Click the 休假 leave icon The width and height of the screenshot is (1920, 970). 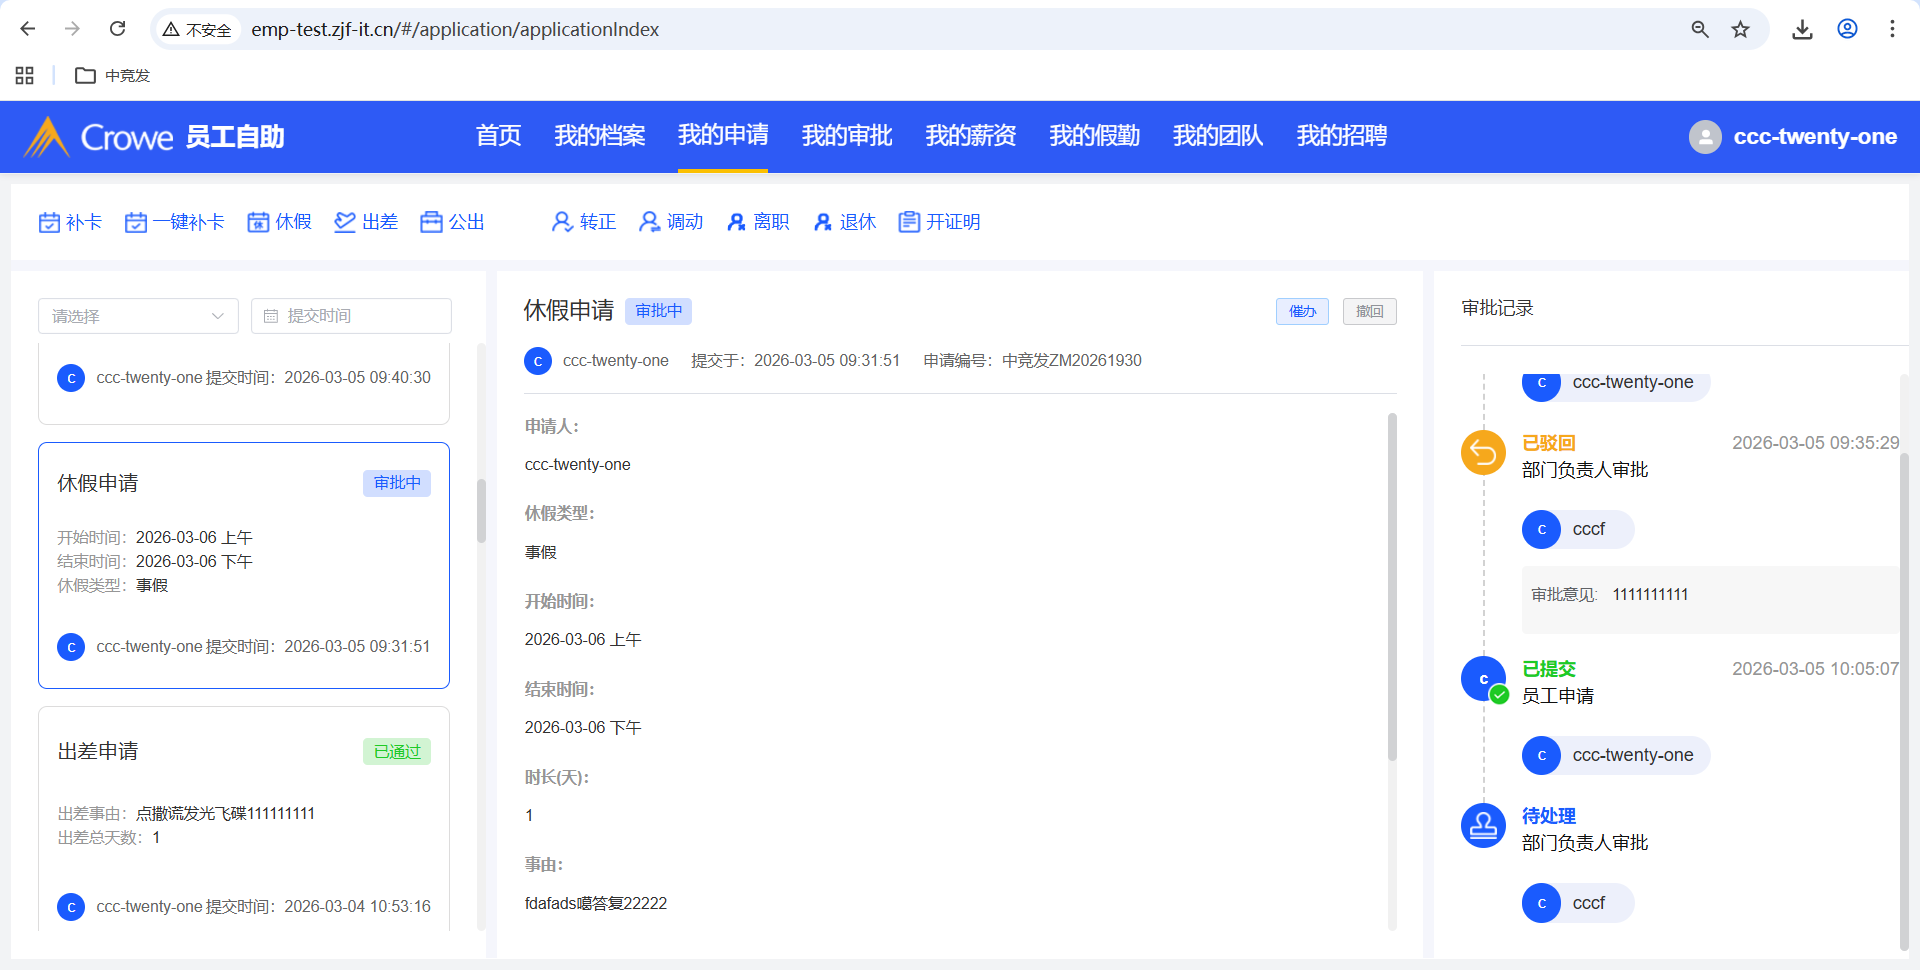258,222
